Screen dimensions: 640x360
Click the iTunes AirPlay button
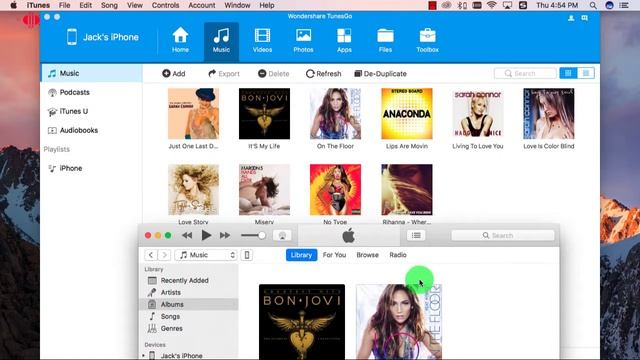tap(282, 236)
